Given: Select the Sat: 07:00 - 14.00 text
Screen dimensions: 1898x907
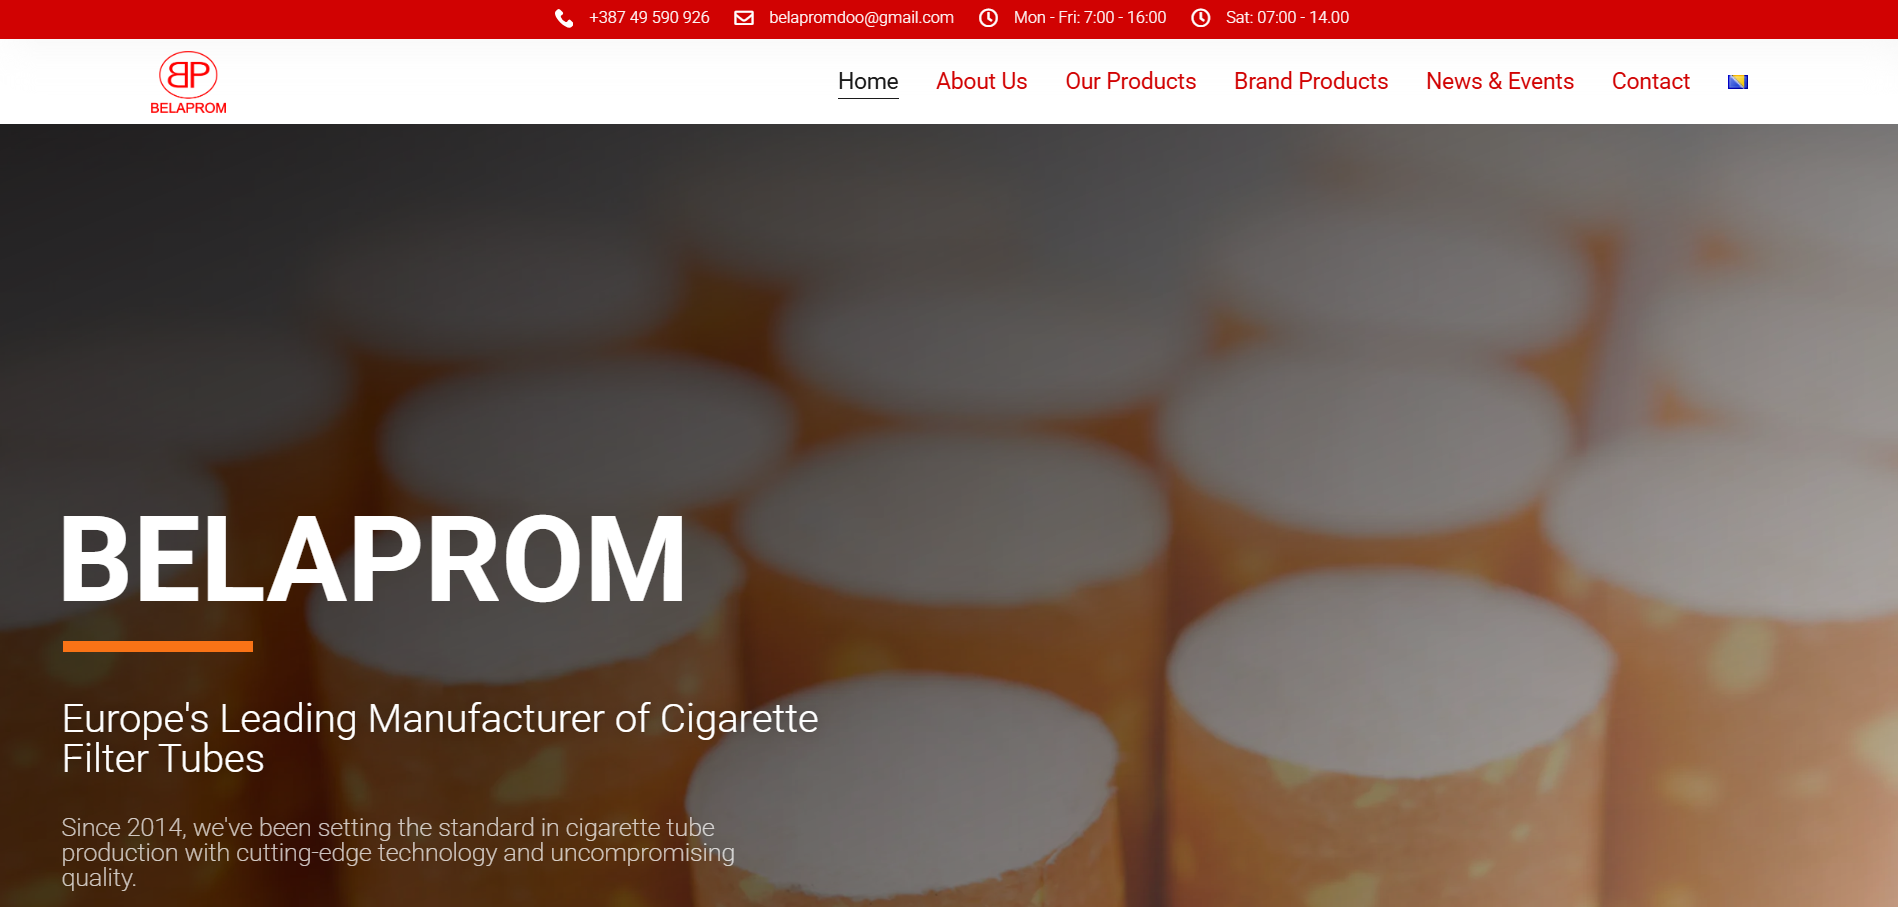Looking at the screenshot, I should click(1288, 18).
